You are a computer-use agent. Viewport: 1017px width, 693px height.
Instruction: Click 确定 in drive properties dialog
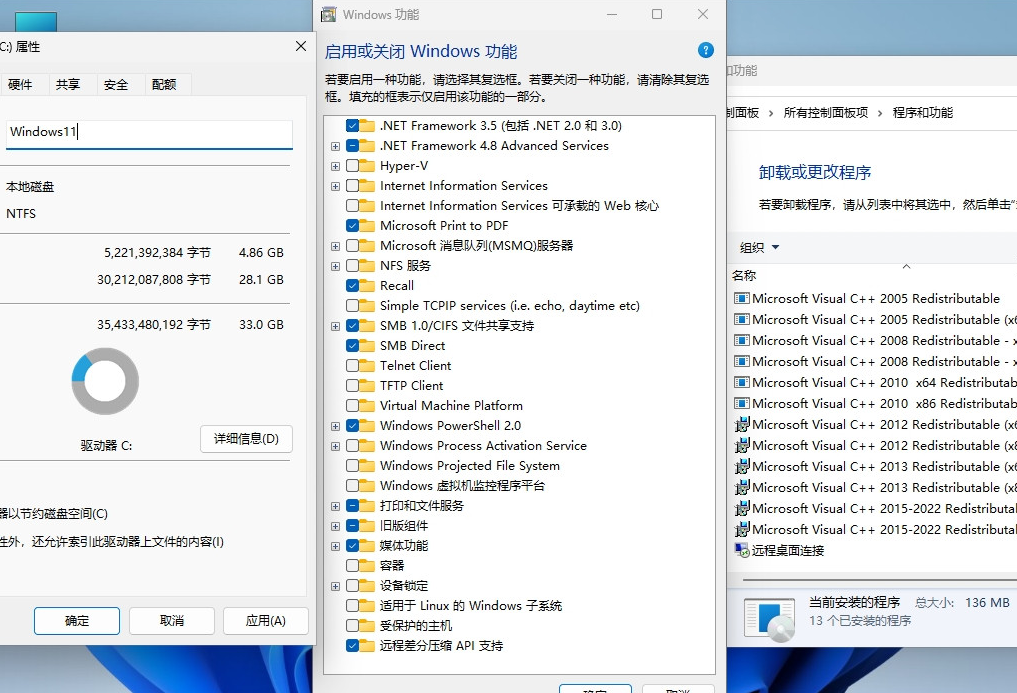click(x=77, y=621)
